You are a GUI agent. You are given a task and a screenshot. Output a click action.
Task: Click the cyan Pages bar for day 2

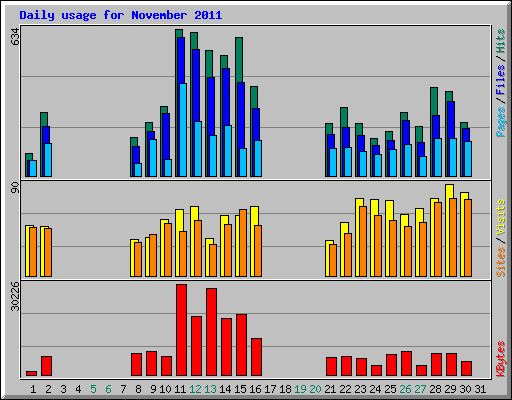[x=48, y=160]
